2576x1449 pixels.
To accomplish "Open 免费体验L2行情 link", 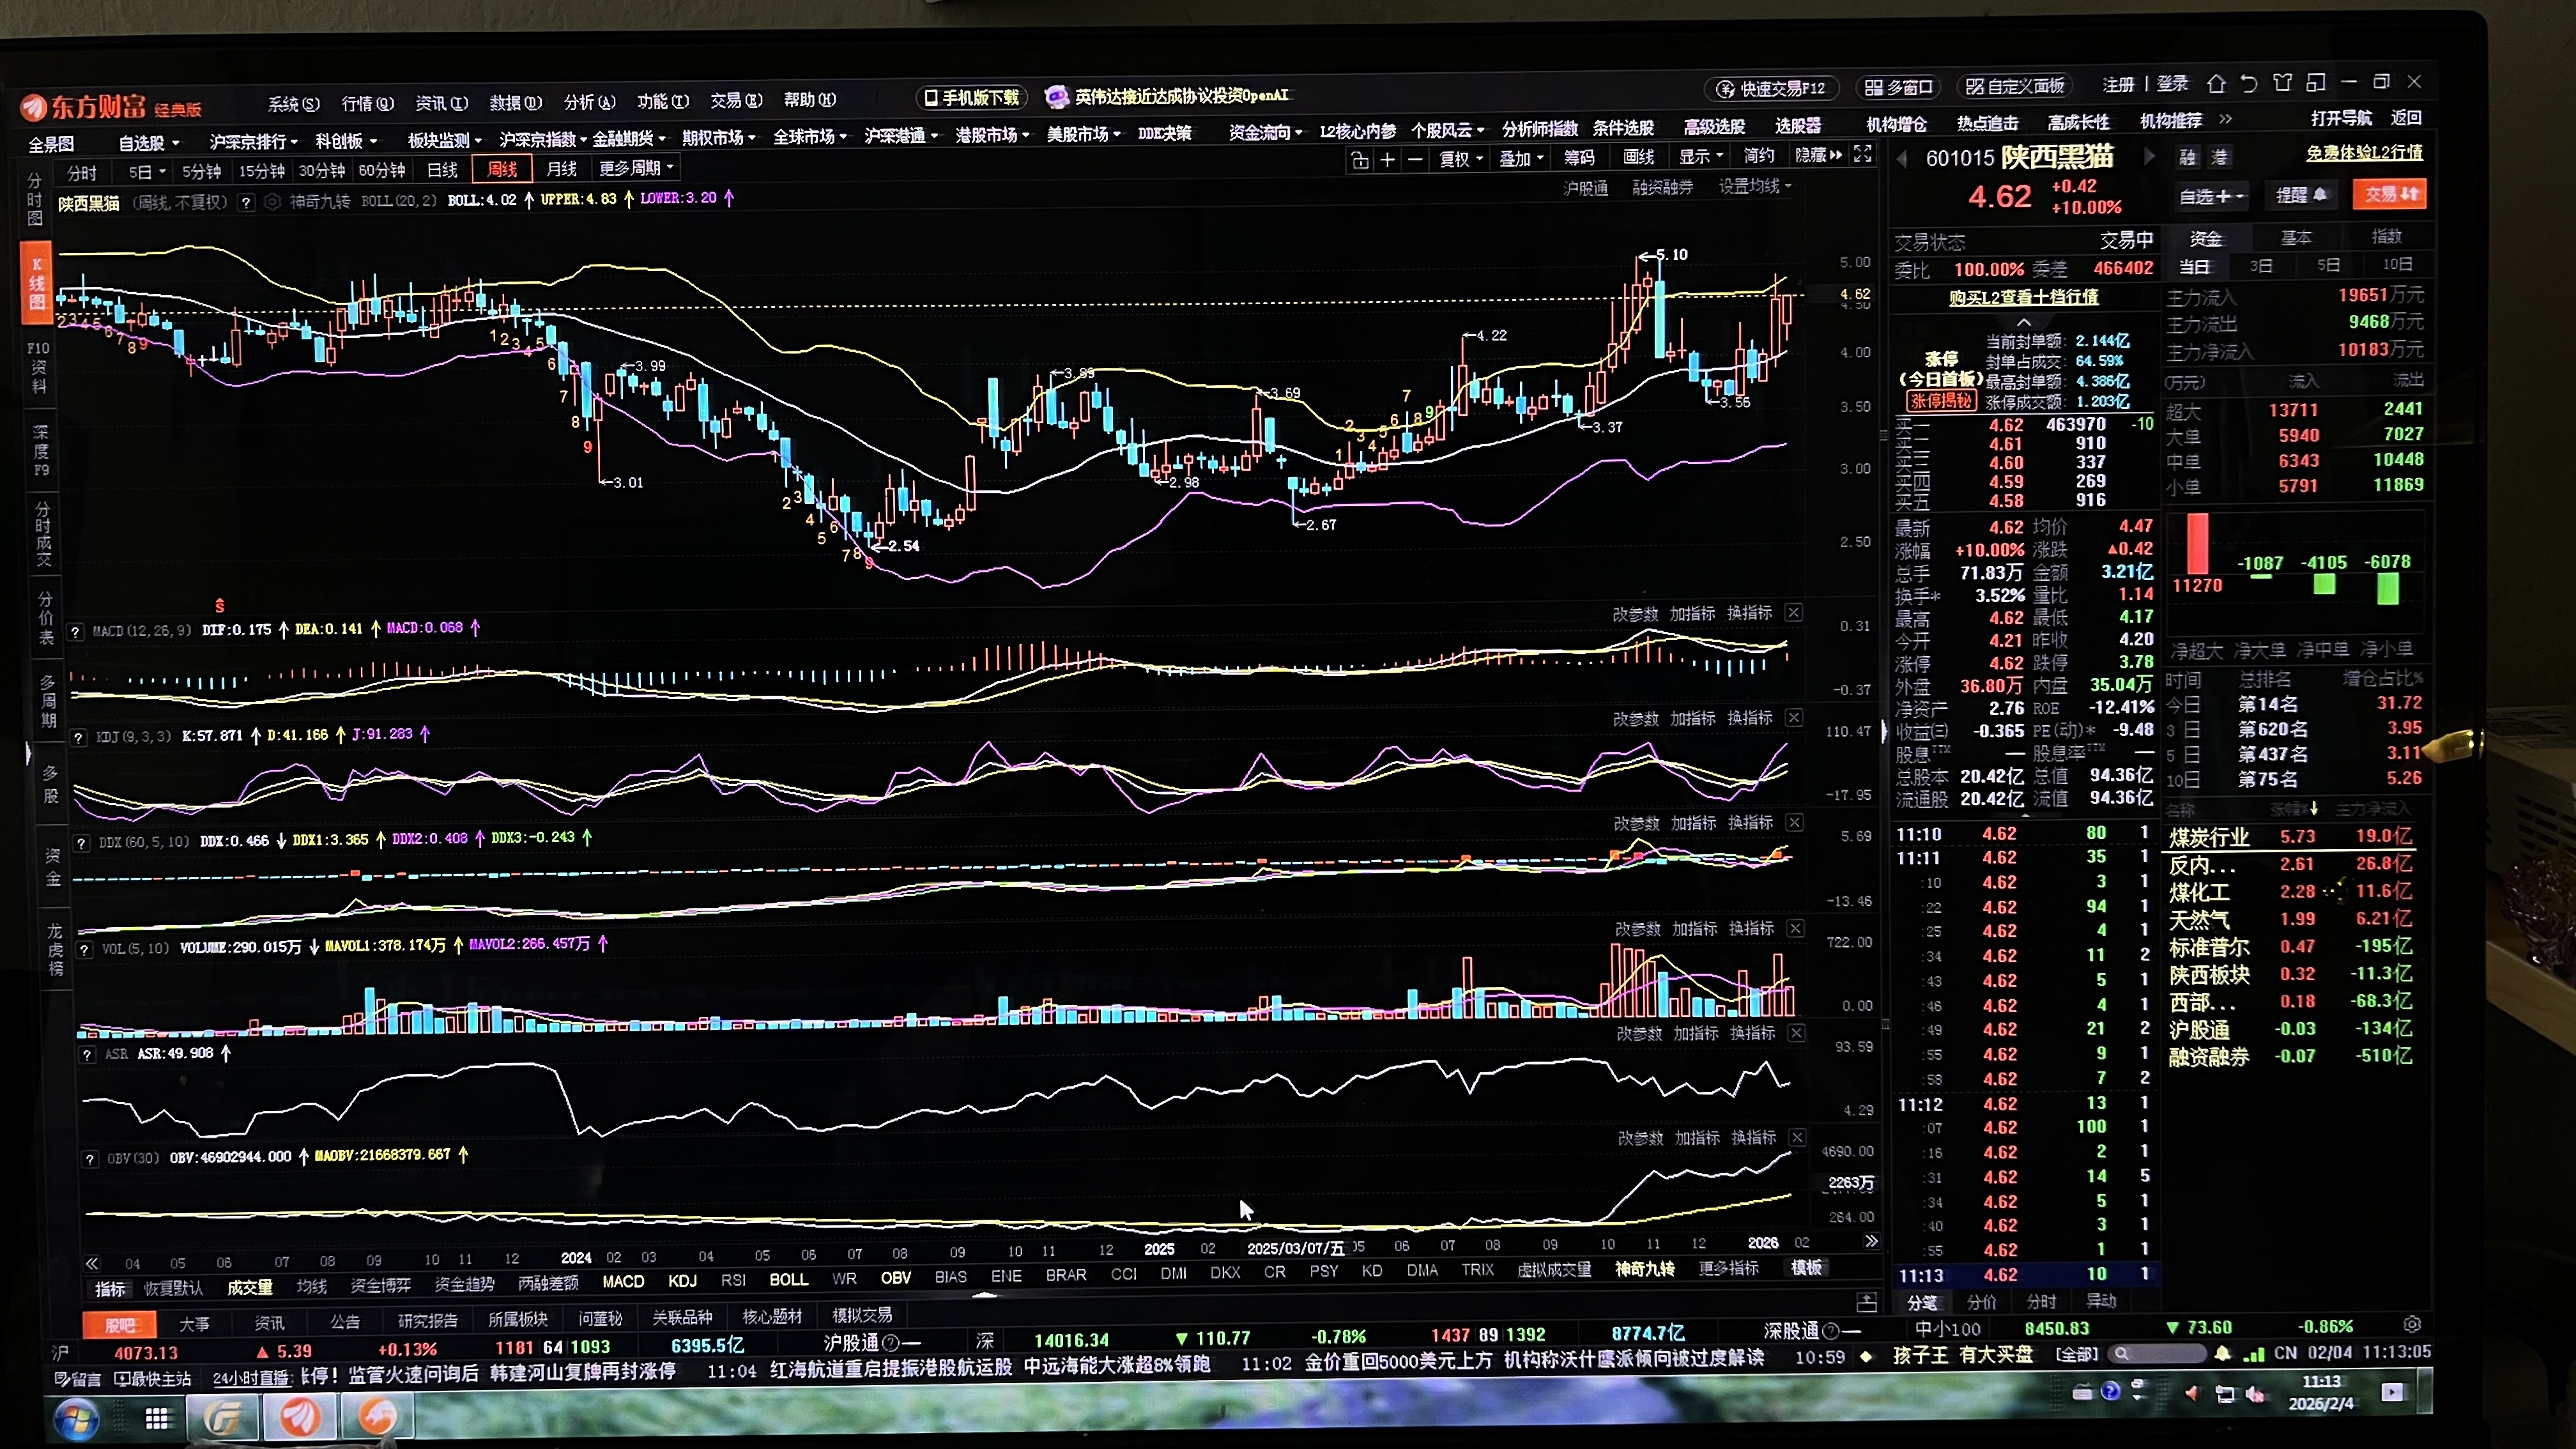I will (x=2364, y=153).
